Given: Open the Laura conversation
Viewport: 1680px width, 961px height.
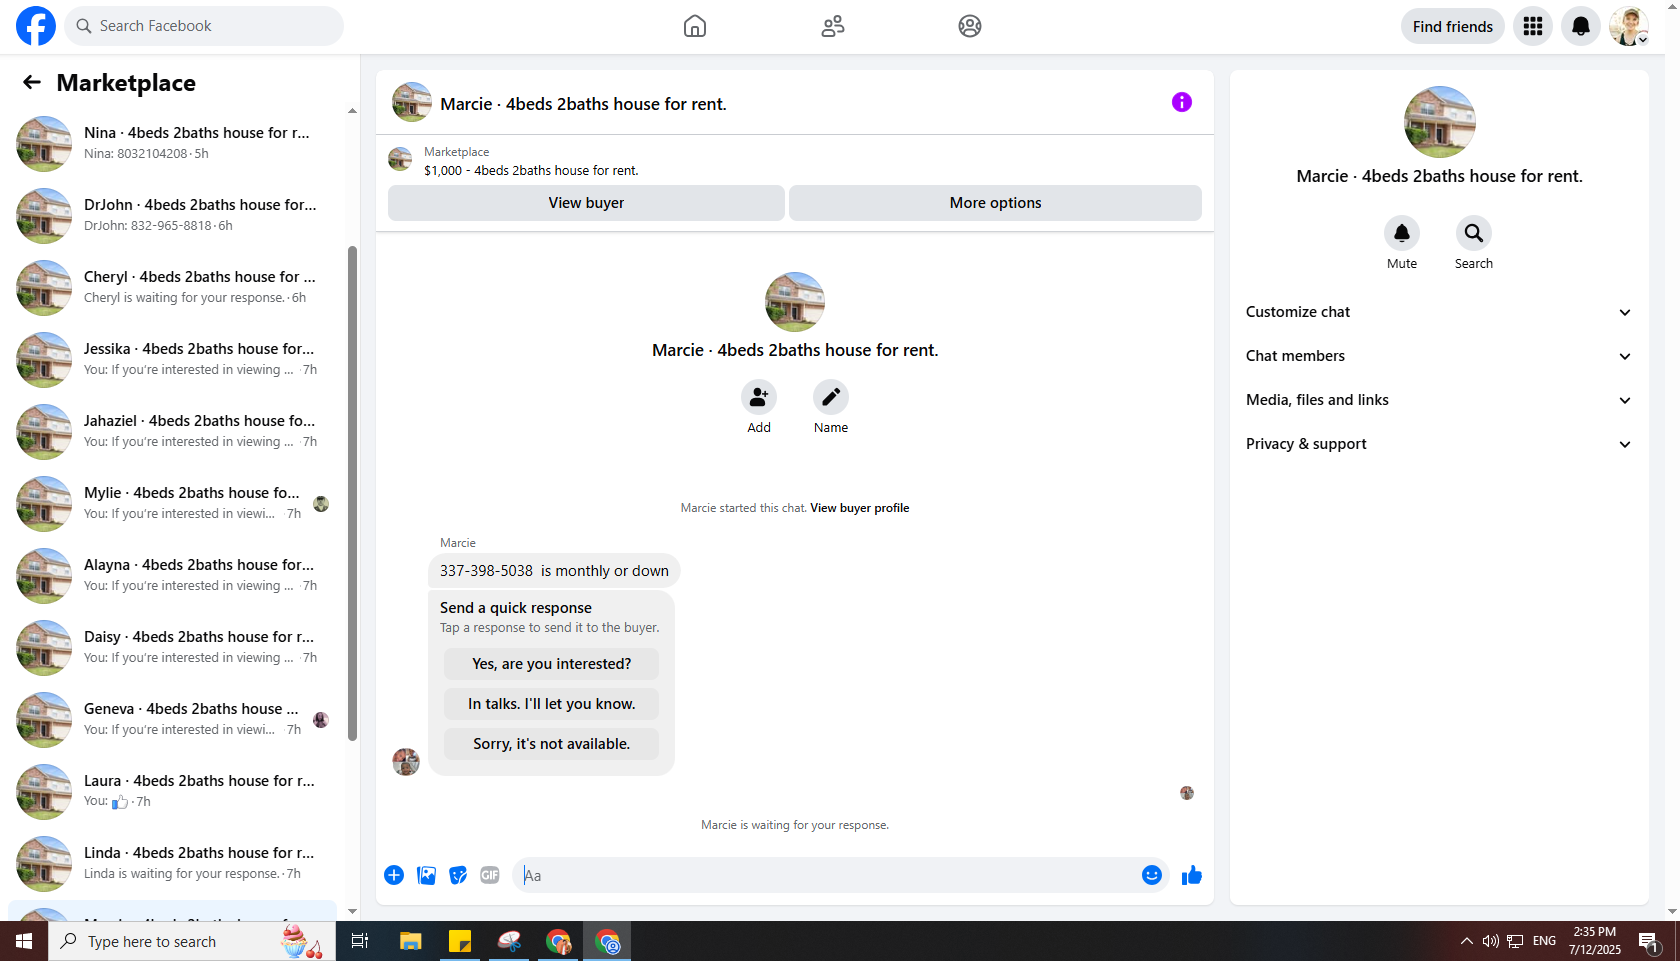Looking at the screenshot, I should (x=174, y=791).
